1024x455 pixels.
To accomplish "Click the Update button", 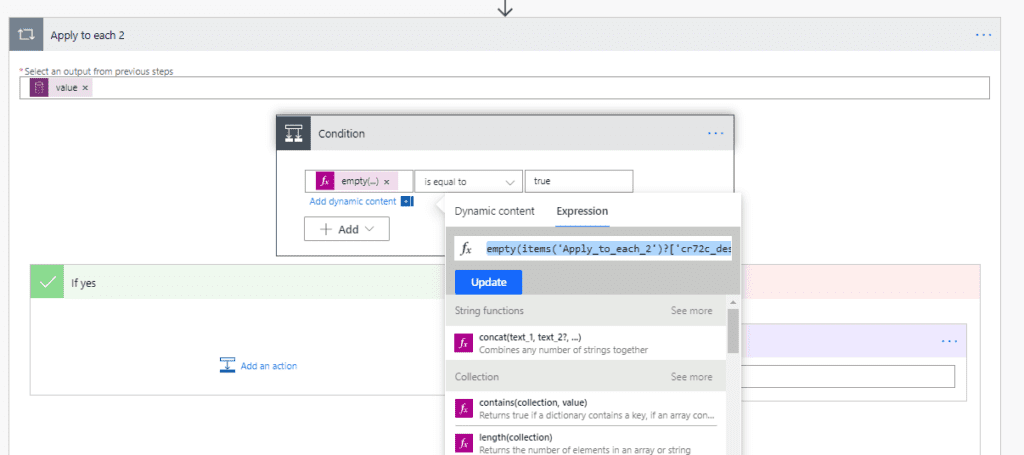I will pos(488,282).
